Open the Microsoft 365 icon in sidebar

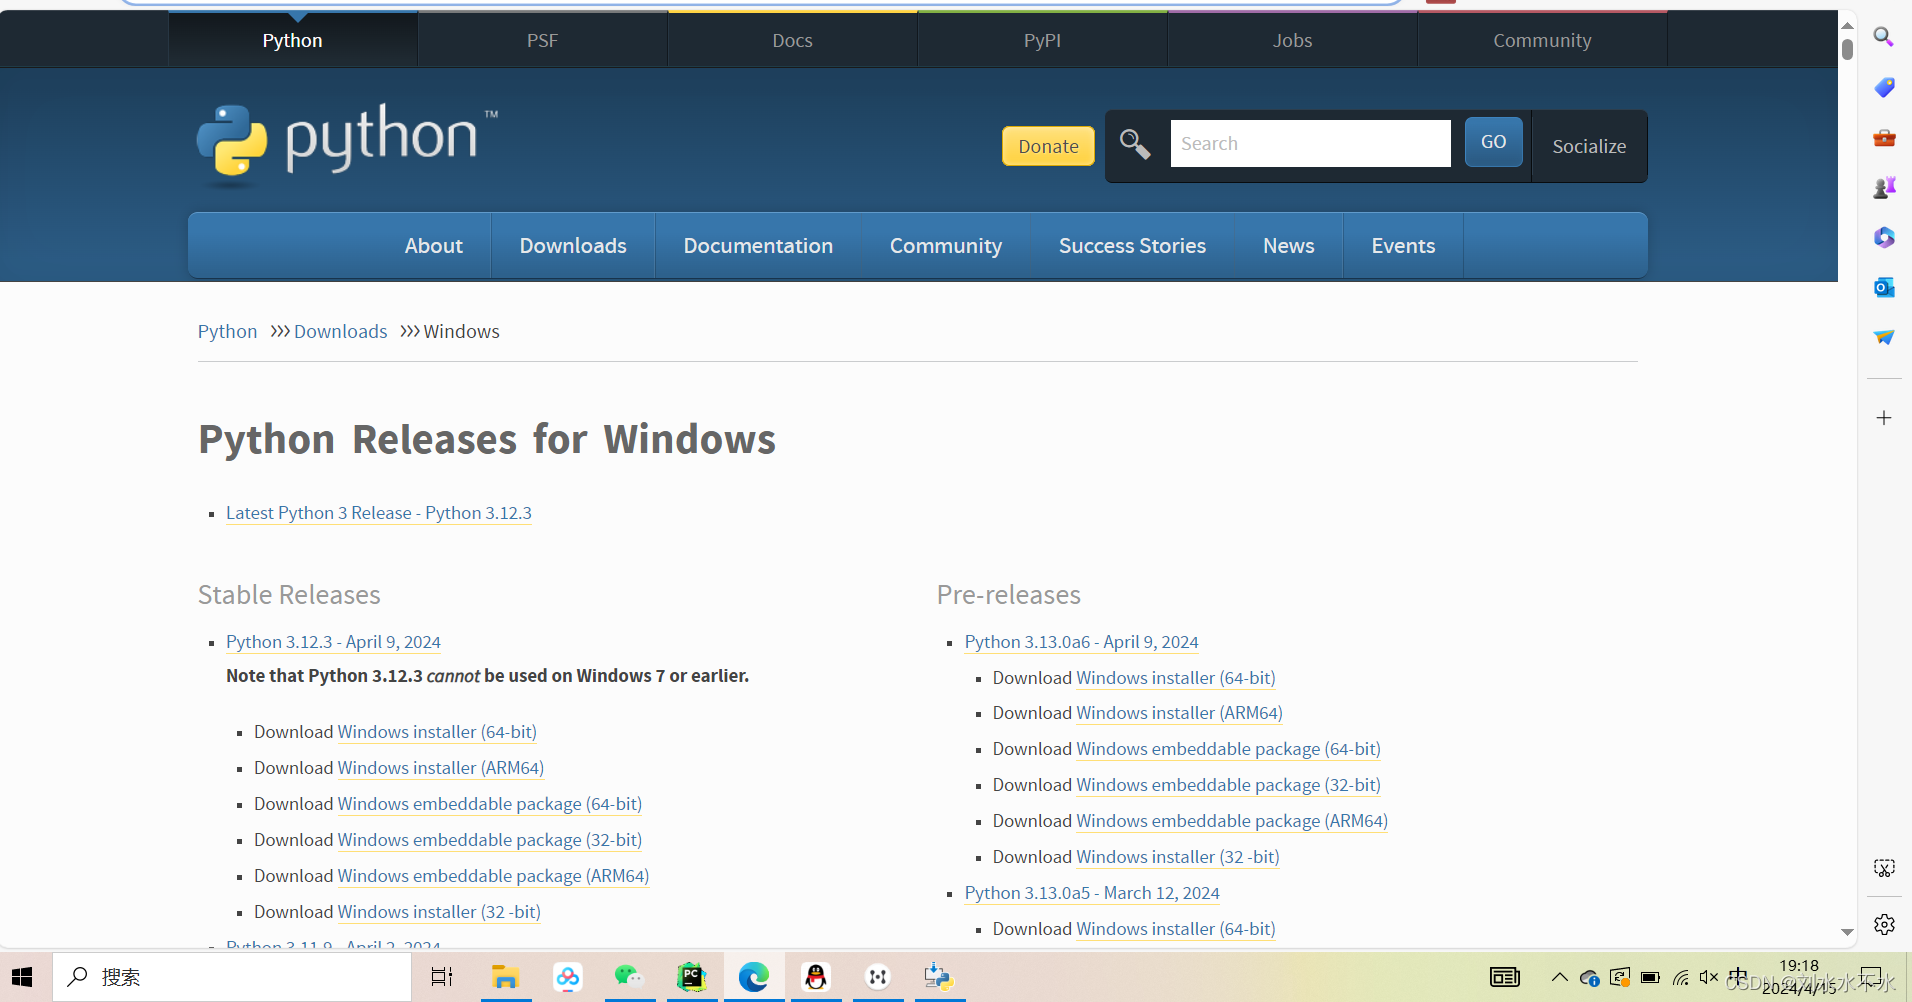[1884, 237]
